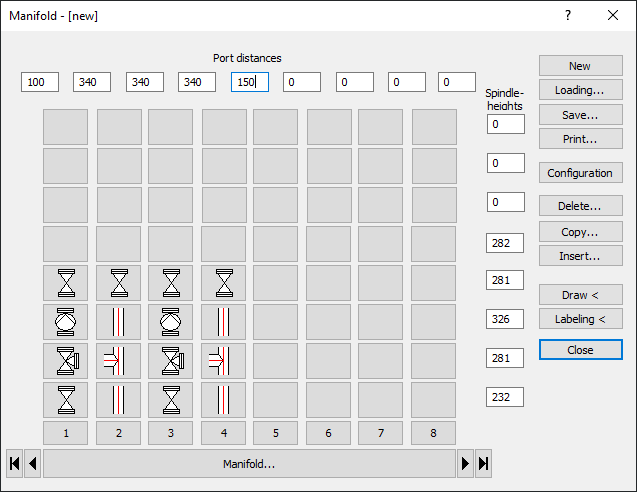
Task: Open the Loading... dialog
Action: [x=581, y=90]
